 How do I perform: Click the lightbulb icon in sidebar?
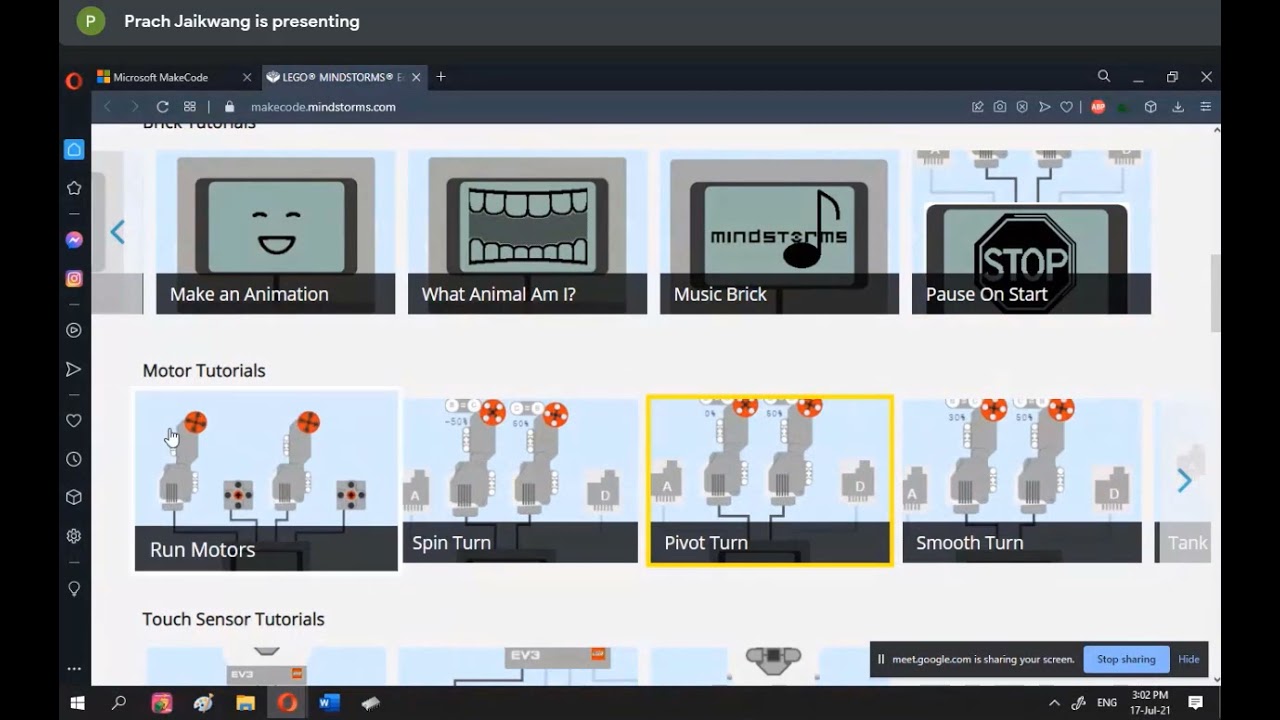tap(74, 588)
